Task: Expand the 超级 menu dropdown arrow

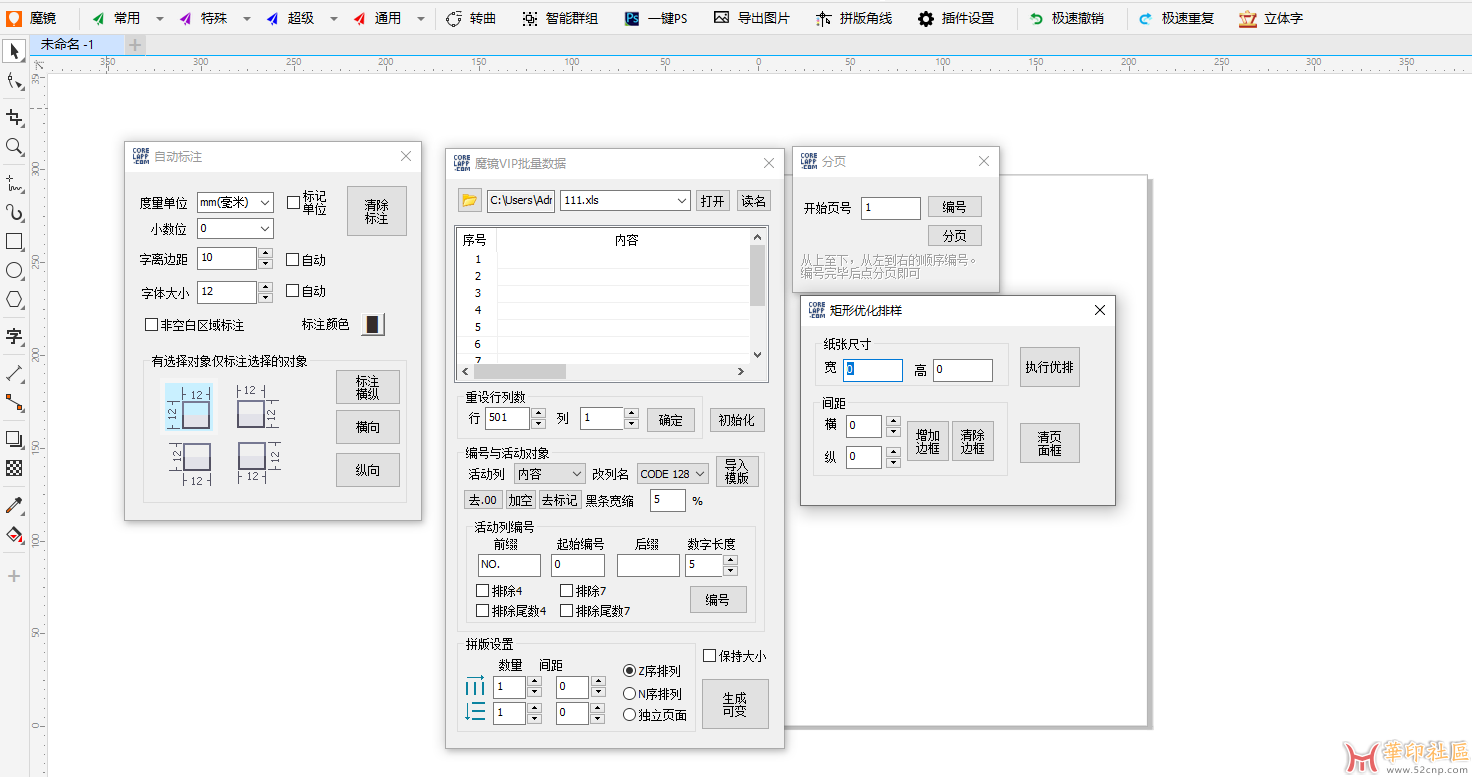Action: pyautogui.click(x=334, y=18)
